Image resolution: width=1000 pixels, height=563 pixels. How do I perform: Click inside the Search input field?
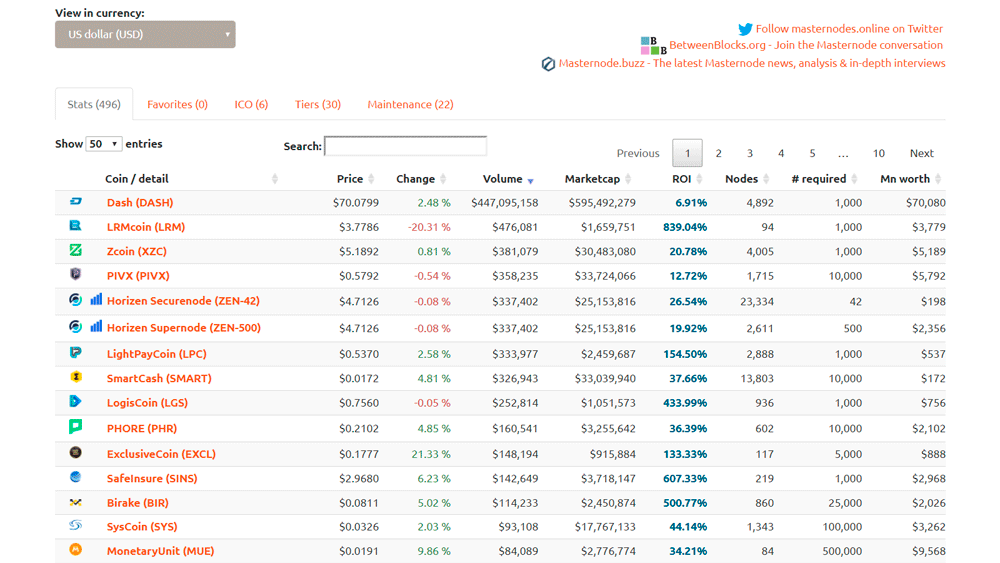pyautogui.click(x=406, y=146)
